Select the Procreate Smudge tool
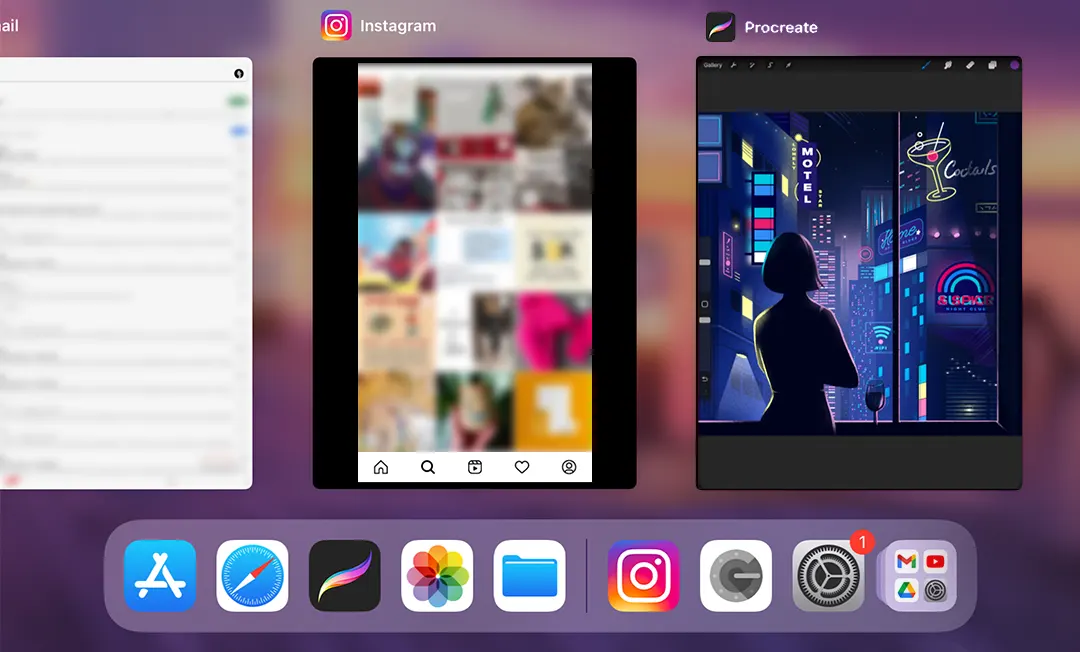The width and height of the screenshot is (1080, 652). coord(948,65)
